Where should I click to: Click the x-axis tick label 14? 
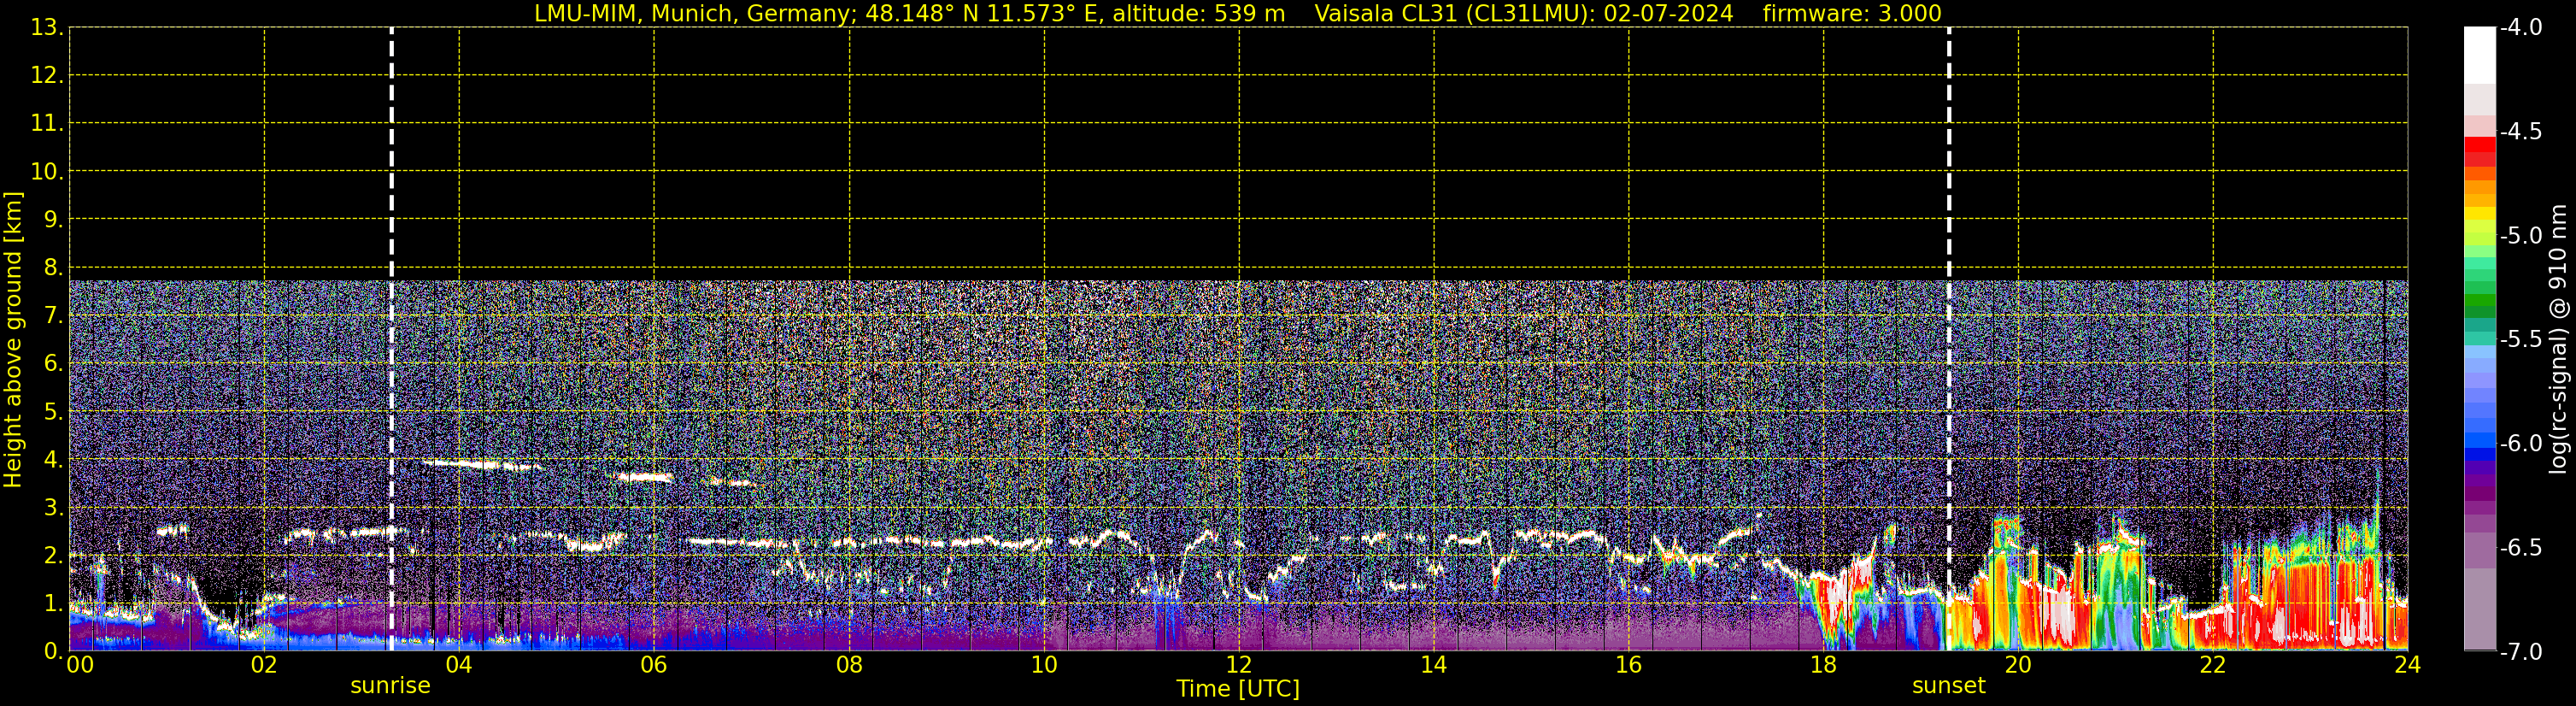point(1434,666)
